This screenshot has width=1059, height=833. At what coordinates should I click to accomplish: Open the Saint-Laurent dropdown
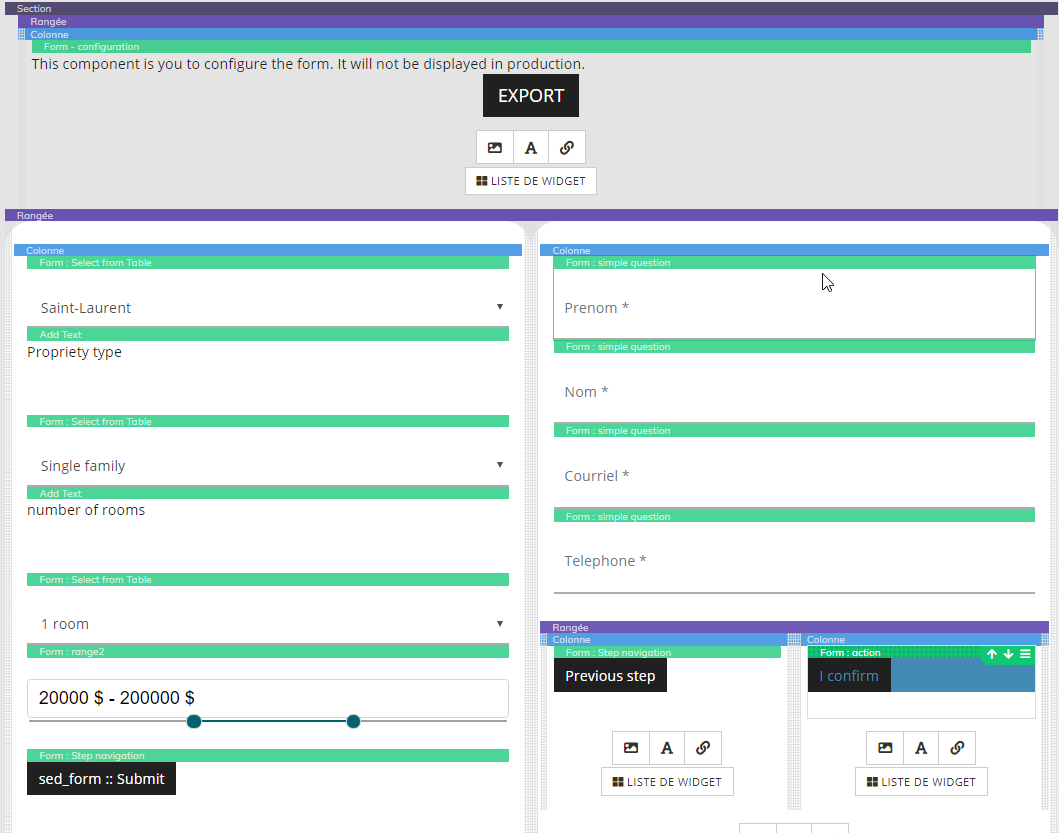[x=268, y=307]
